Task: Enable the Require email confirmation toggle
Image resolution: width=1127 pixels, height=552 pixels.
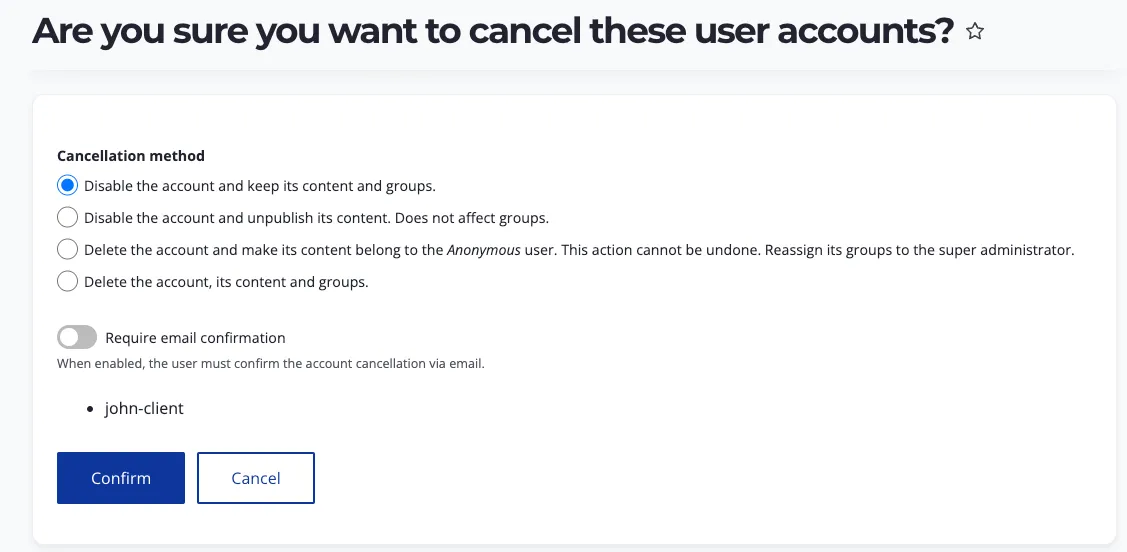Action: coord(77,338)
